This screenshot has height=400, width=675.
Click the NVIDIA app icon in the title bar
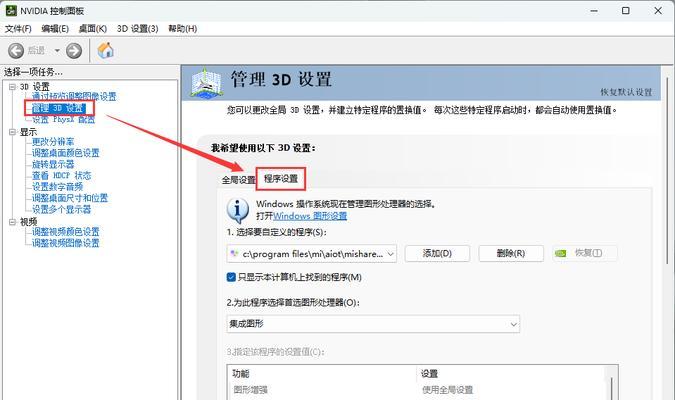tap(11, 10)
